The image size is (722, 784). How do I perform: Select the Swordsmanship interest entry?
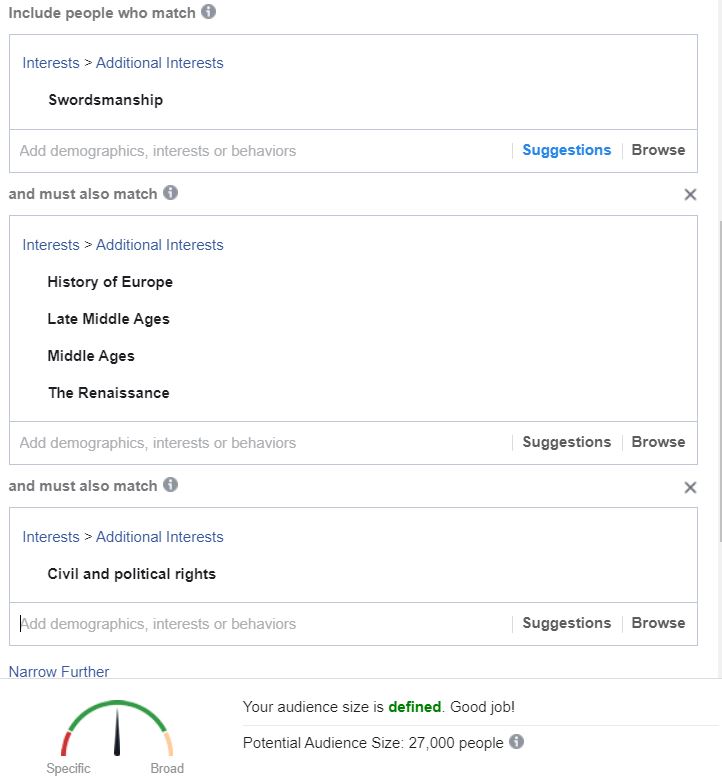pyautogui.click(x=106, y=100)
